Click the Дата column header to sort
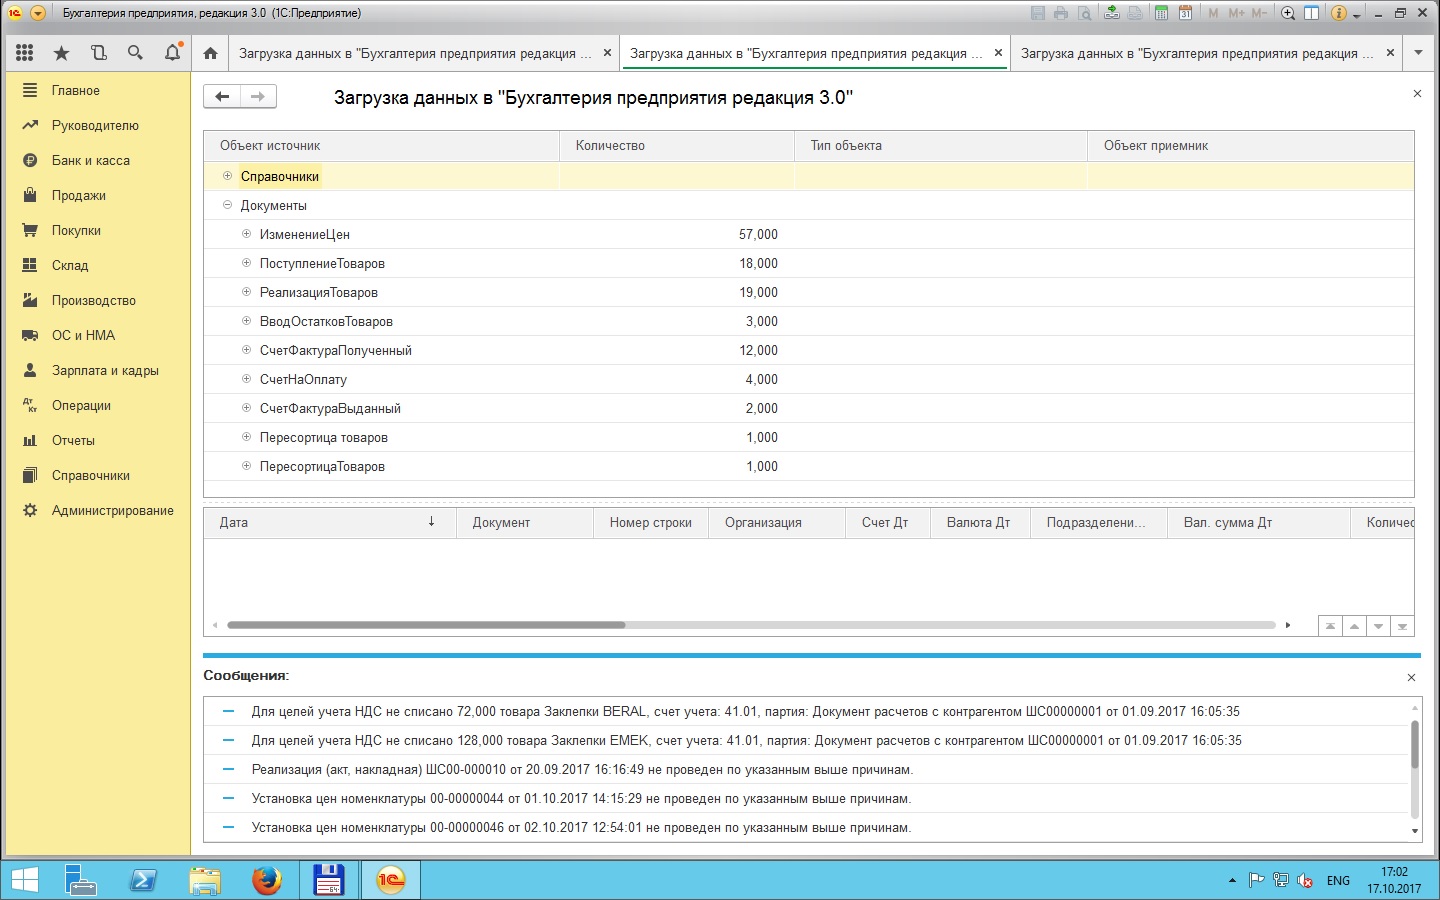Image resolution: width=1440 pixels, height=900 pixels. click(330, 522)
